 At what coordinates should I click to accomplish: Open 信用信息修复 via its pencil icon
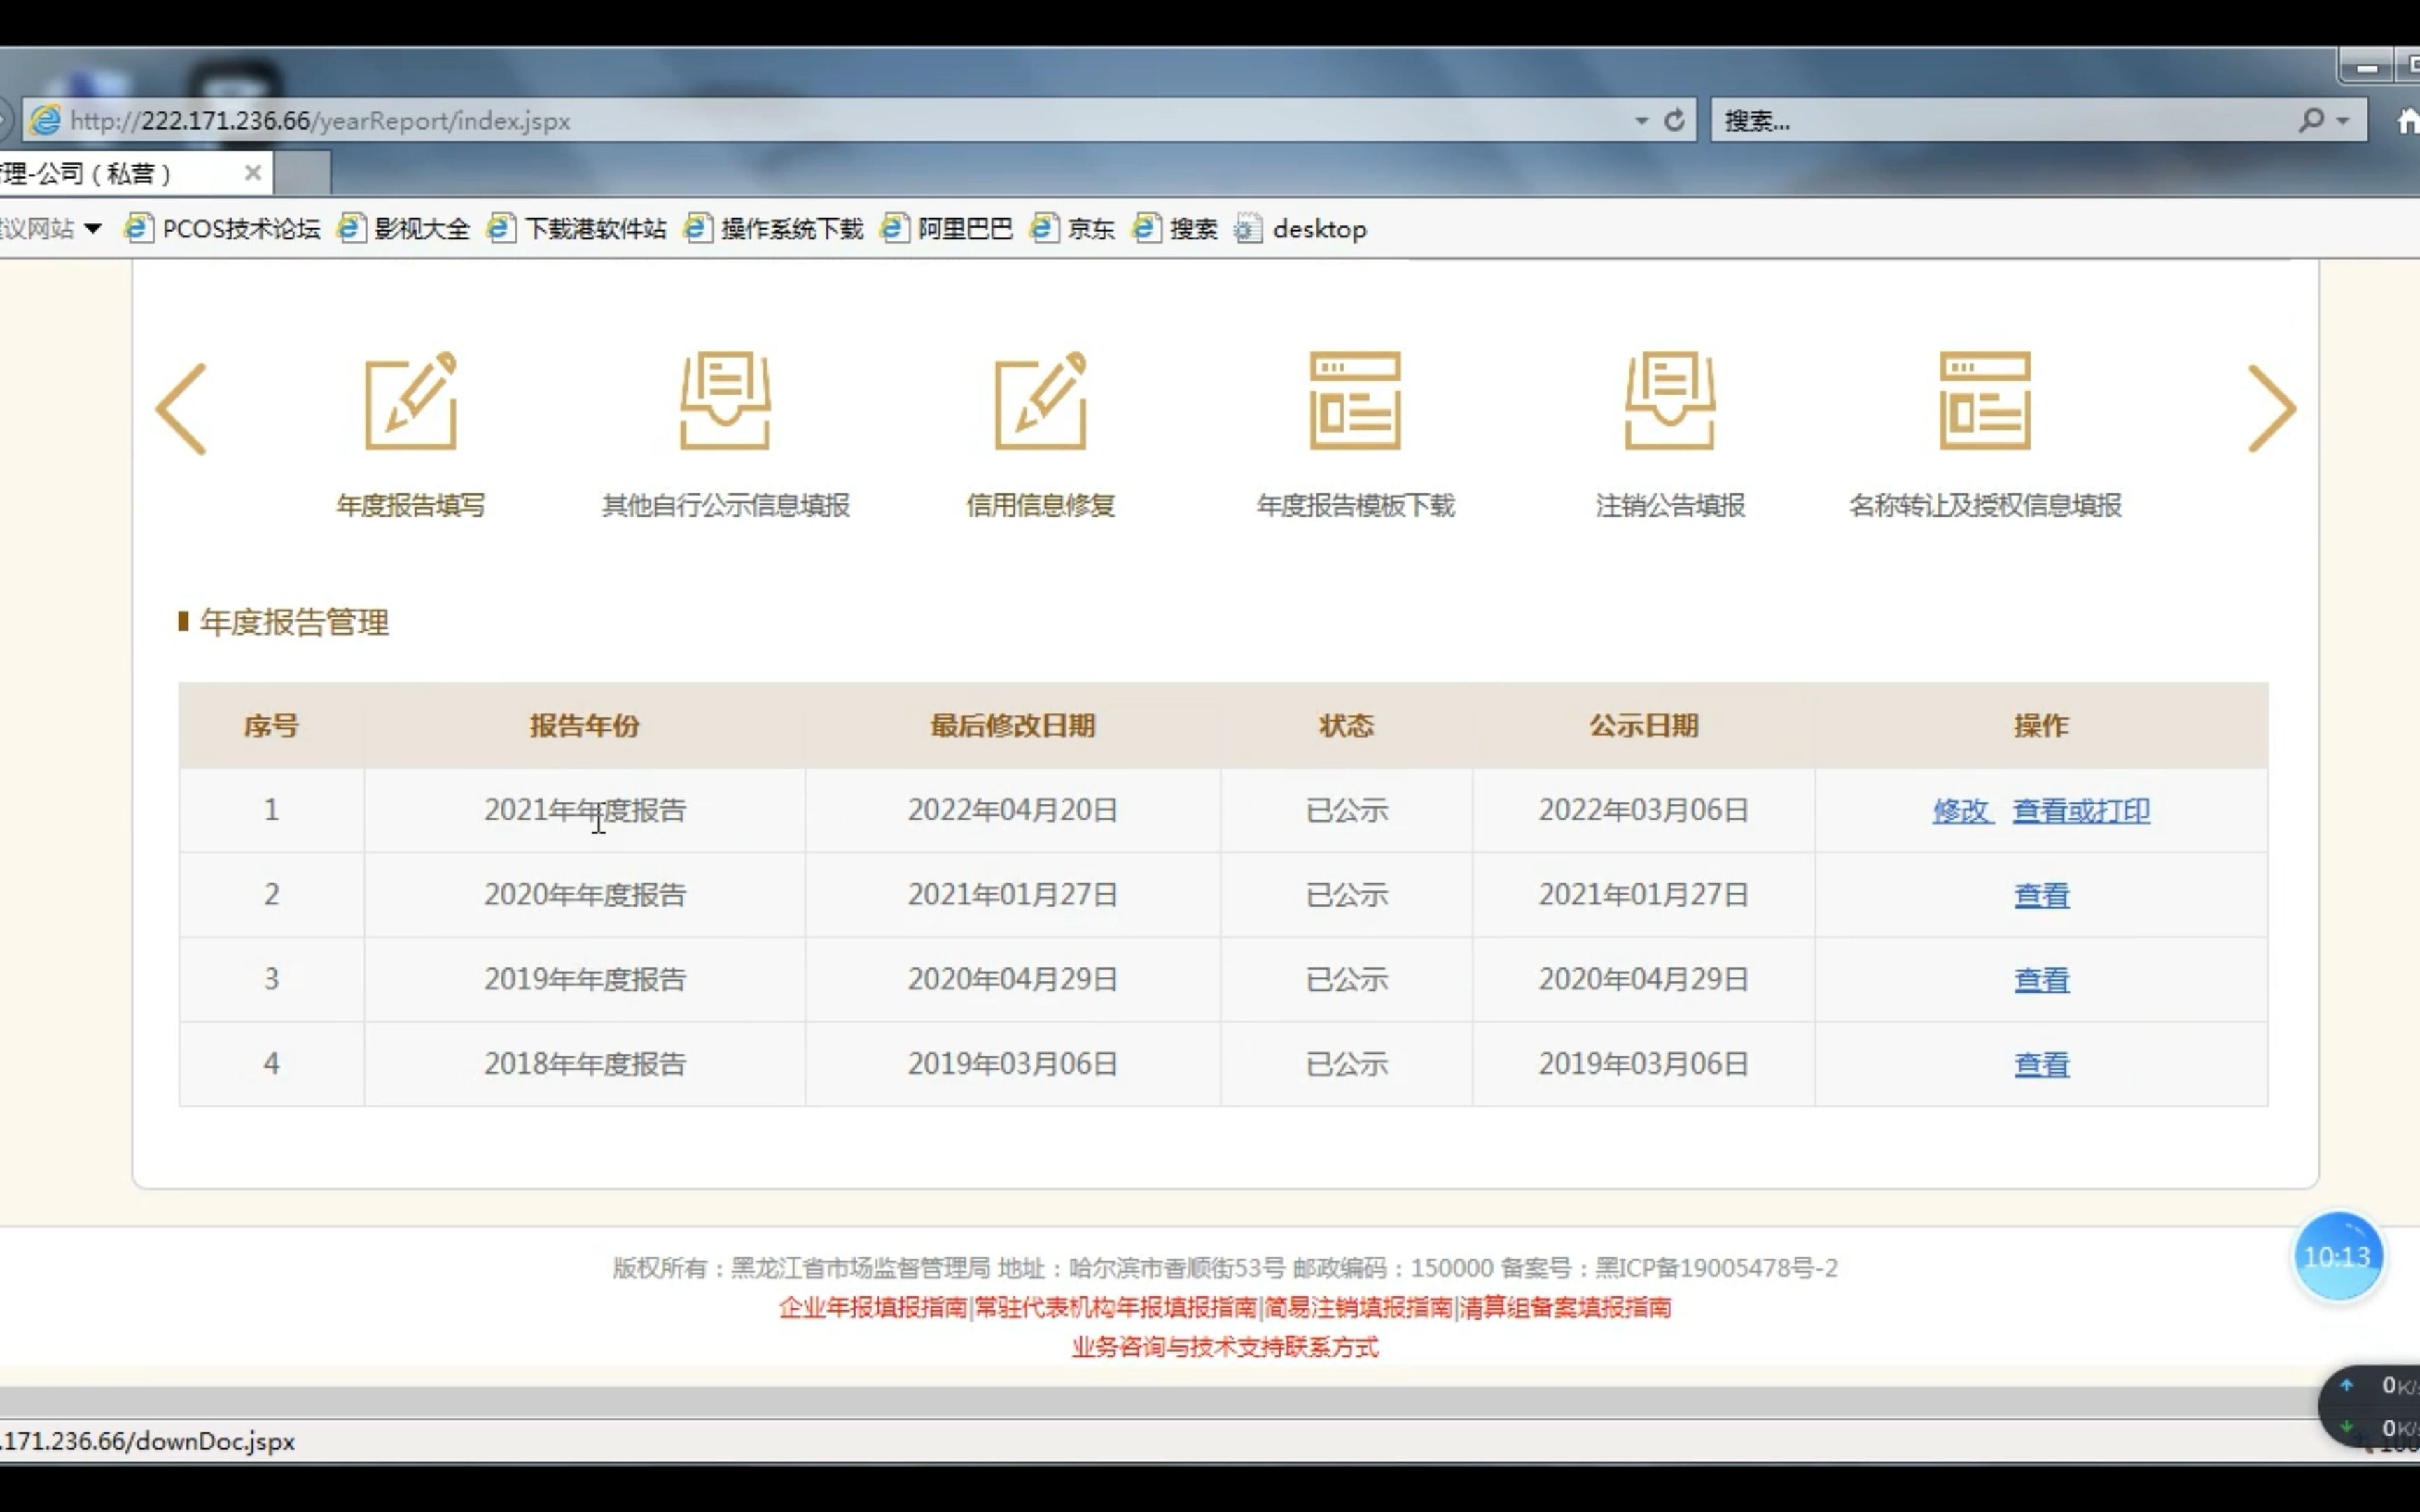pos(1040,404)
